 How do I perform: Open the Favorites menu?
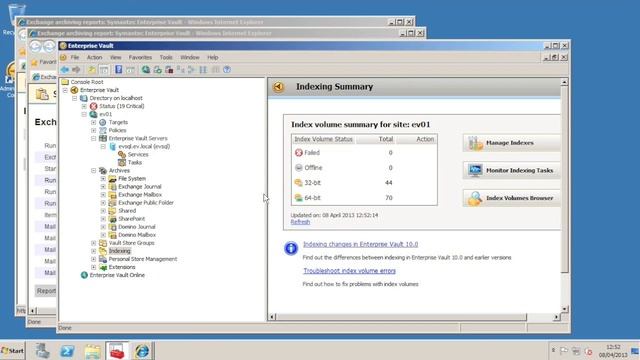click(x=140, y=58)
